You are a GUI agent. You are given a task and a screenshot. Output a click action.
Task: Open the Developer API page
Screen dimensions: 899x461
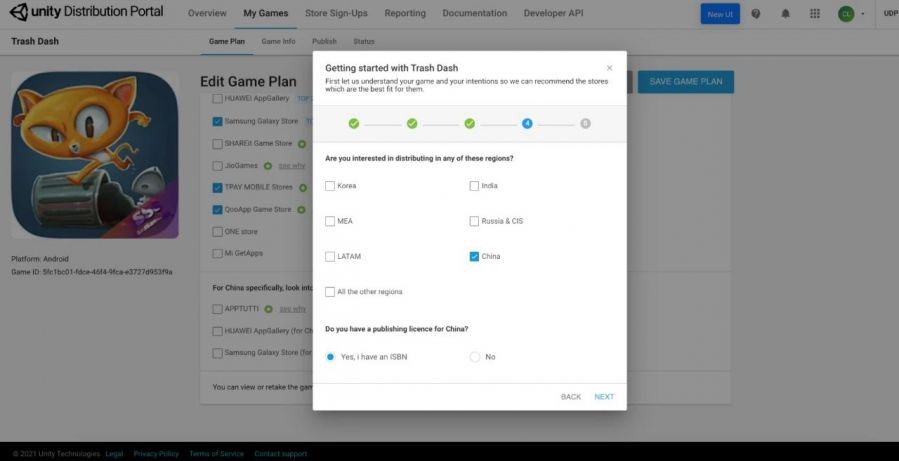point(553,13)
